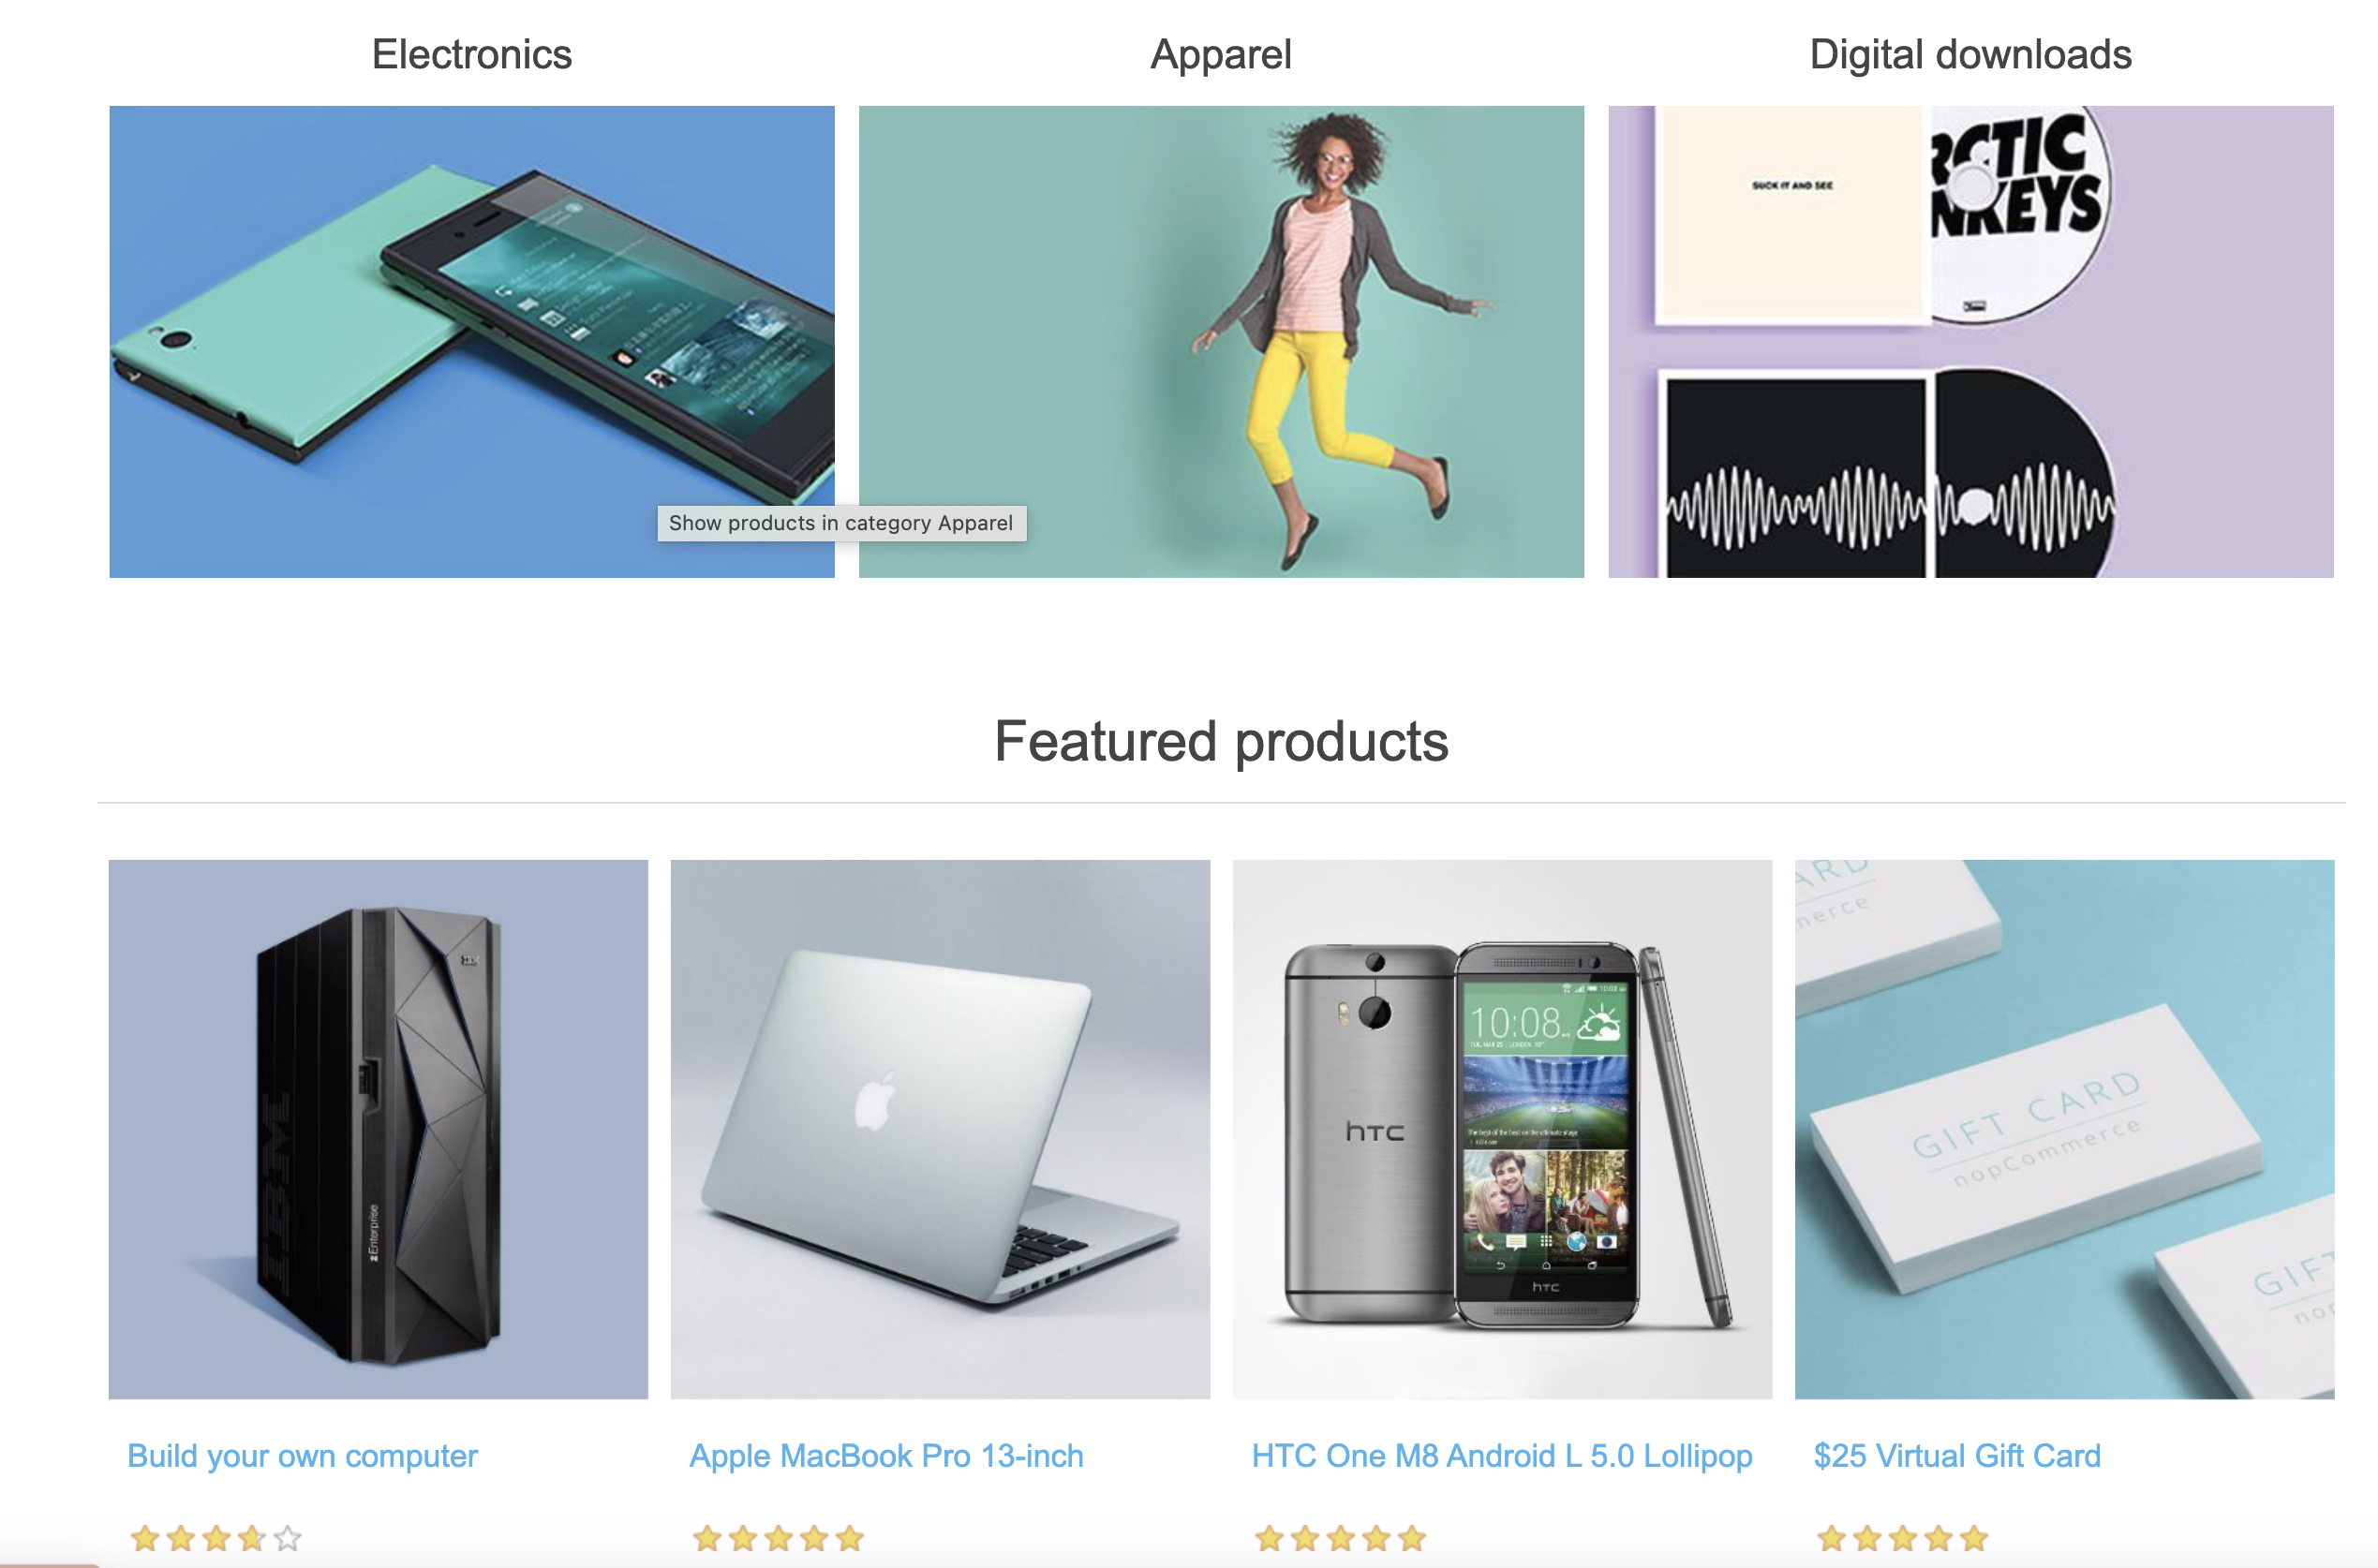Click the $25 Virtual Gift Card link

[1957, 1456]
